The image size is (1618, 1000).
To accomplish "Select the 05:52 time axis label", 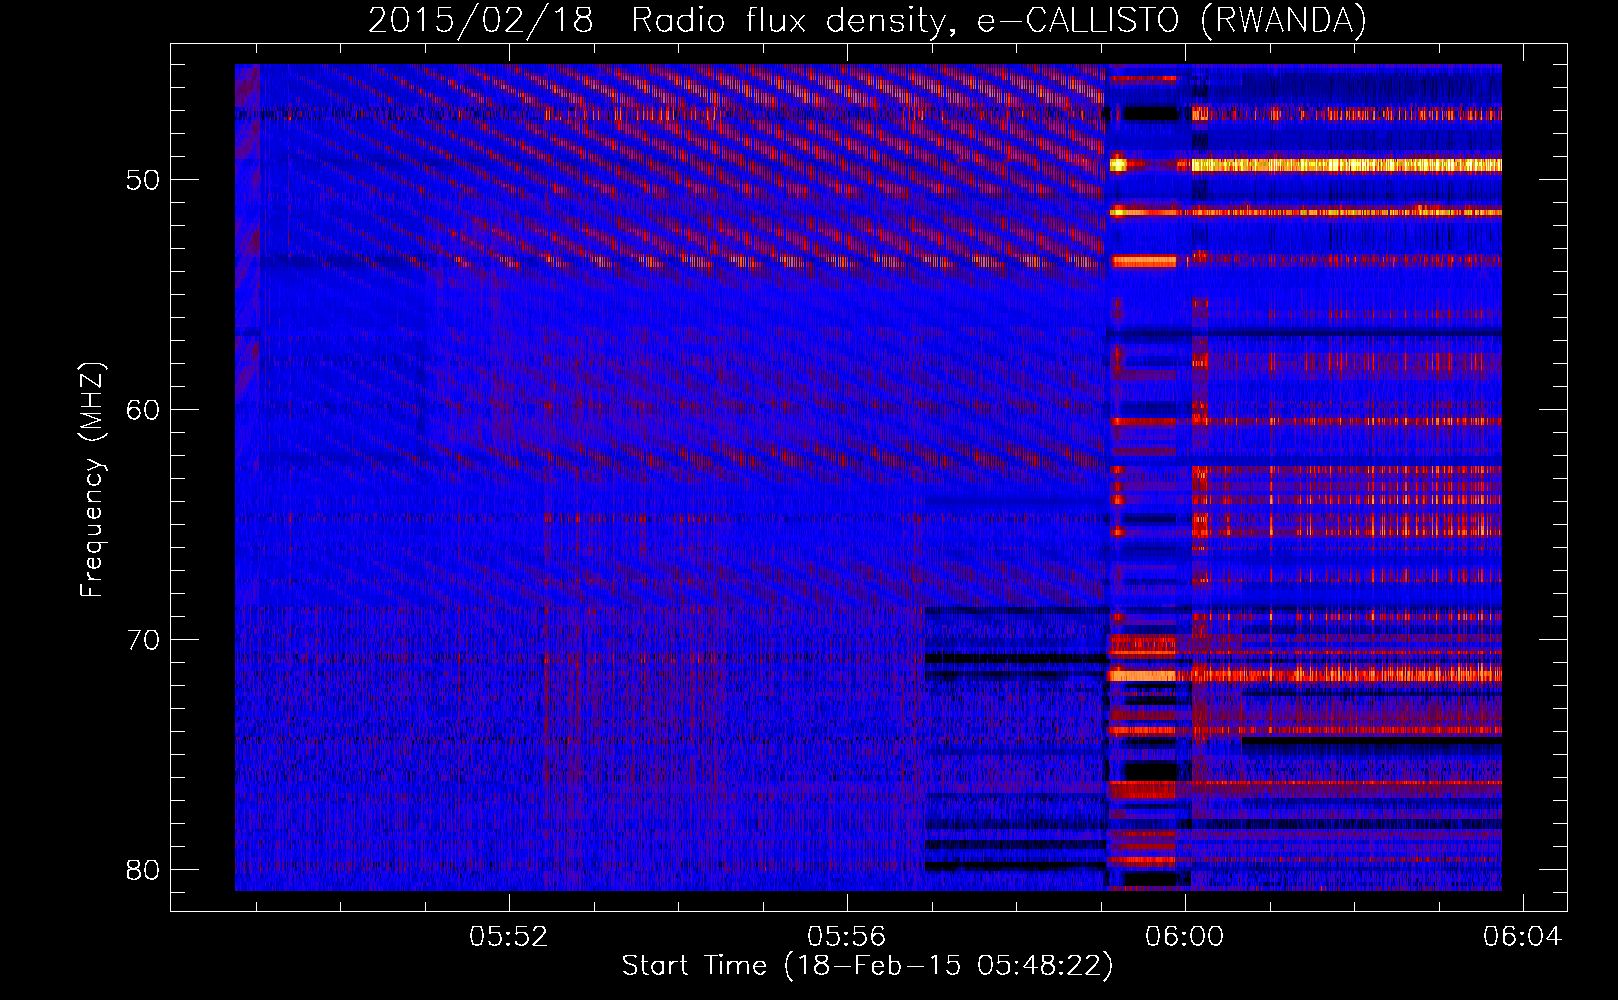I will point(509,936).
